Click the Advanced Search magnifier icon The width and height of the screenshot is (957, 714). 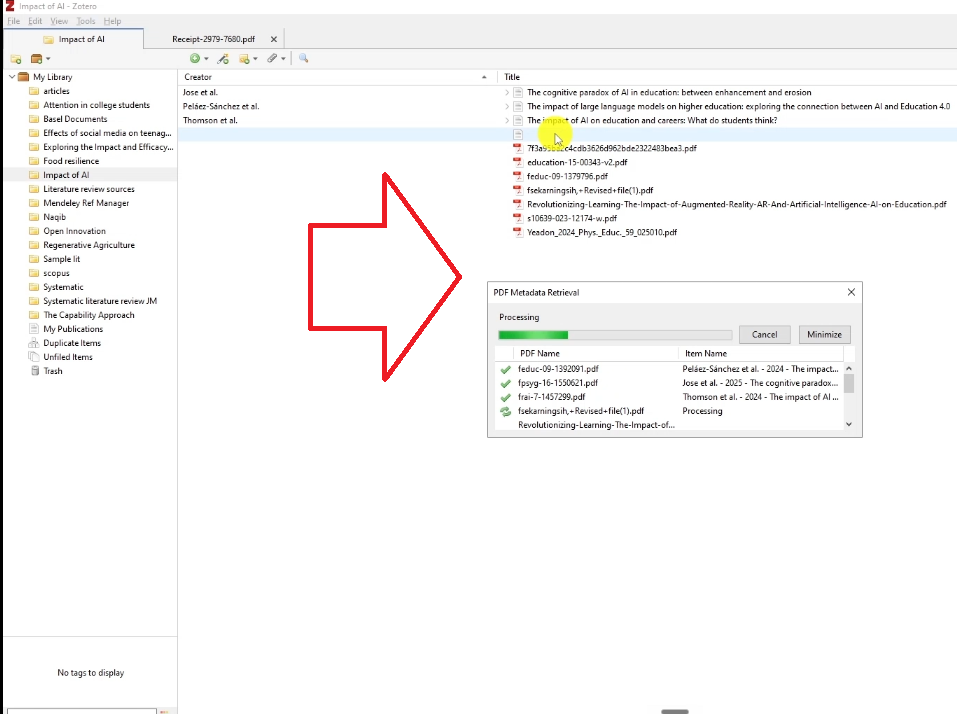click(x=303, y=59)
